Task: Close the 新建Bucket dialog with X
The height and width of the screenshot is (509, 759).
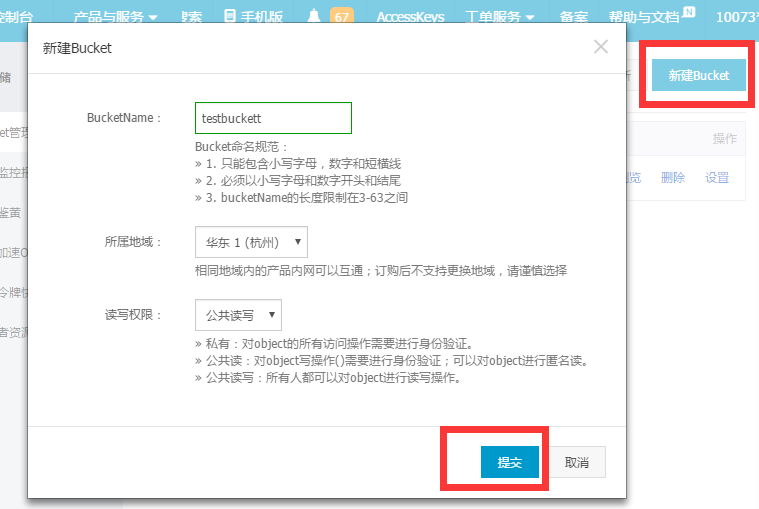Action: [600, 46]
